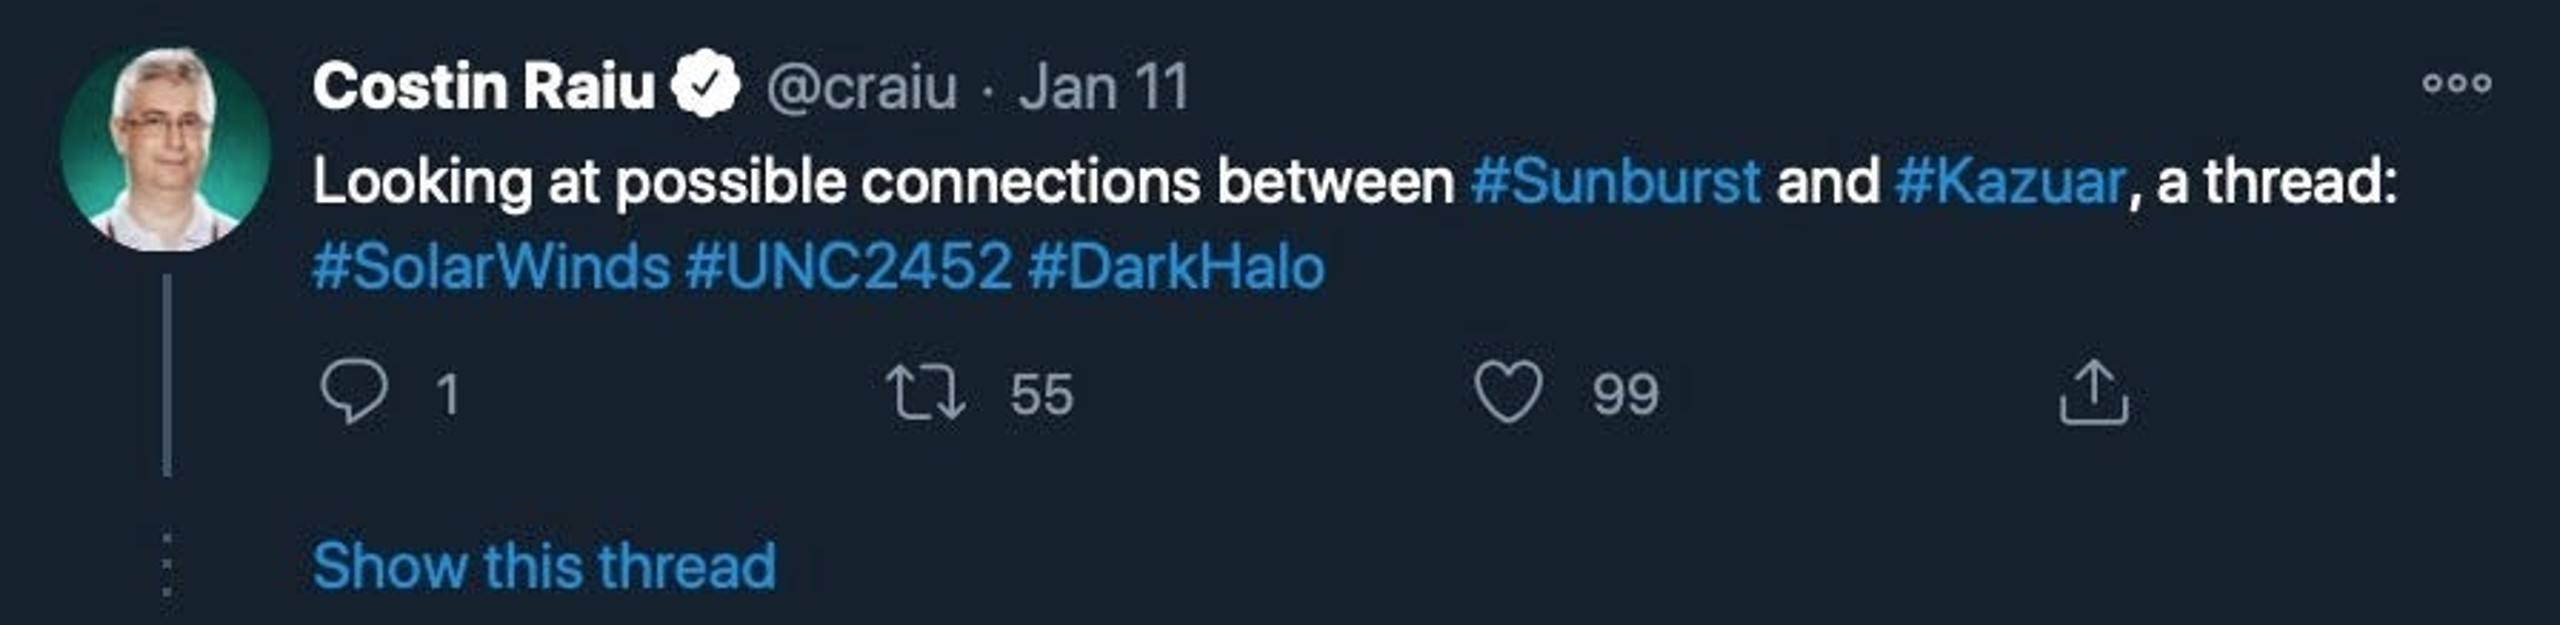Viewport: 2560px width, 625px height.
Task: Open the #UNC2452 hashtag
Action: click(849, 267)
